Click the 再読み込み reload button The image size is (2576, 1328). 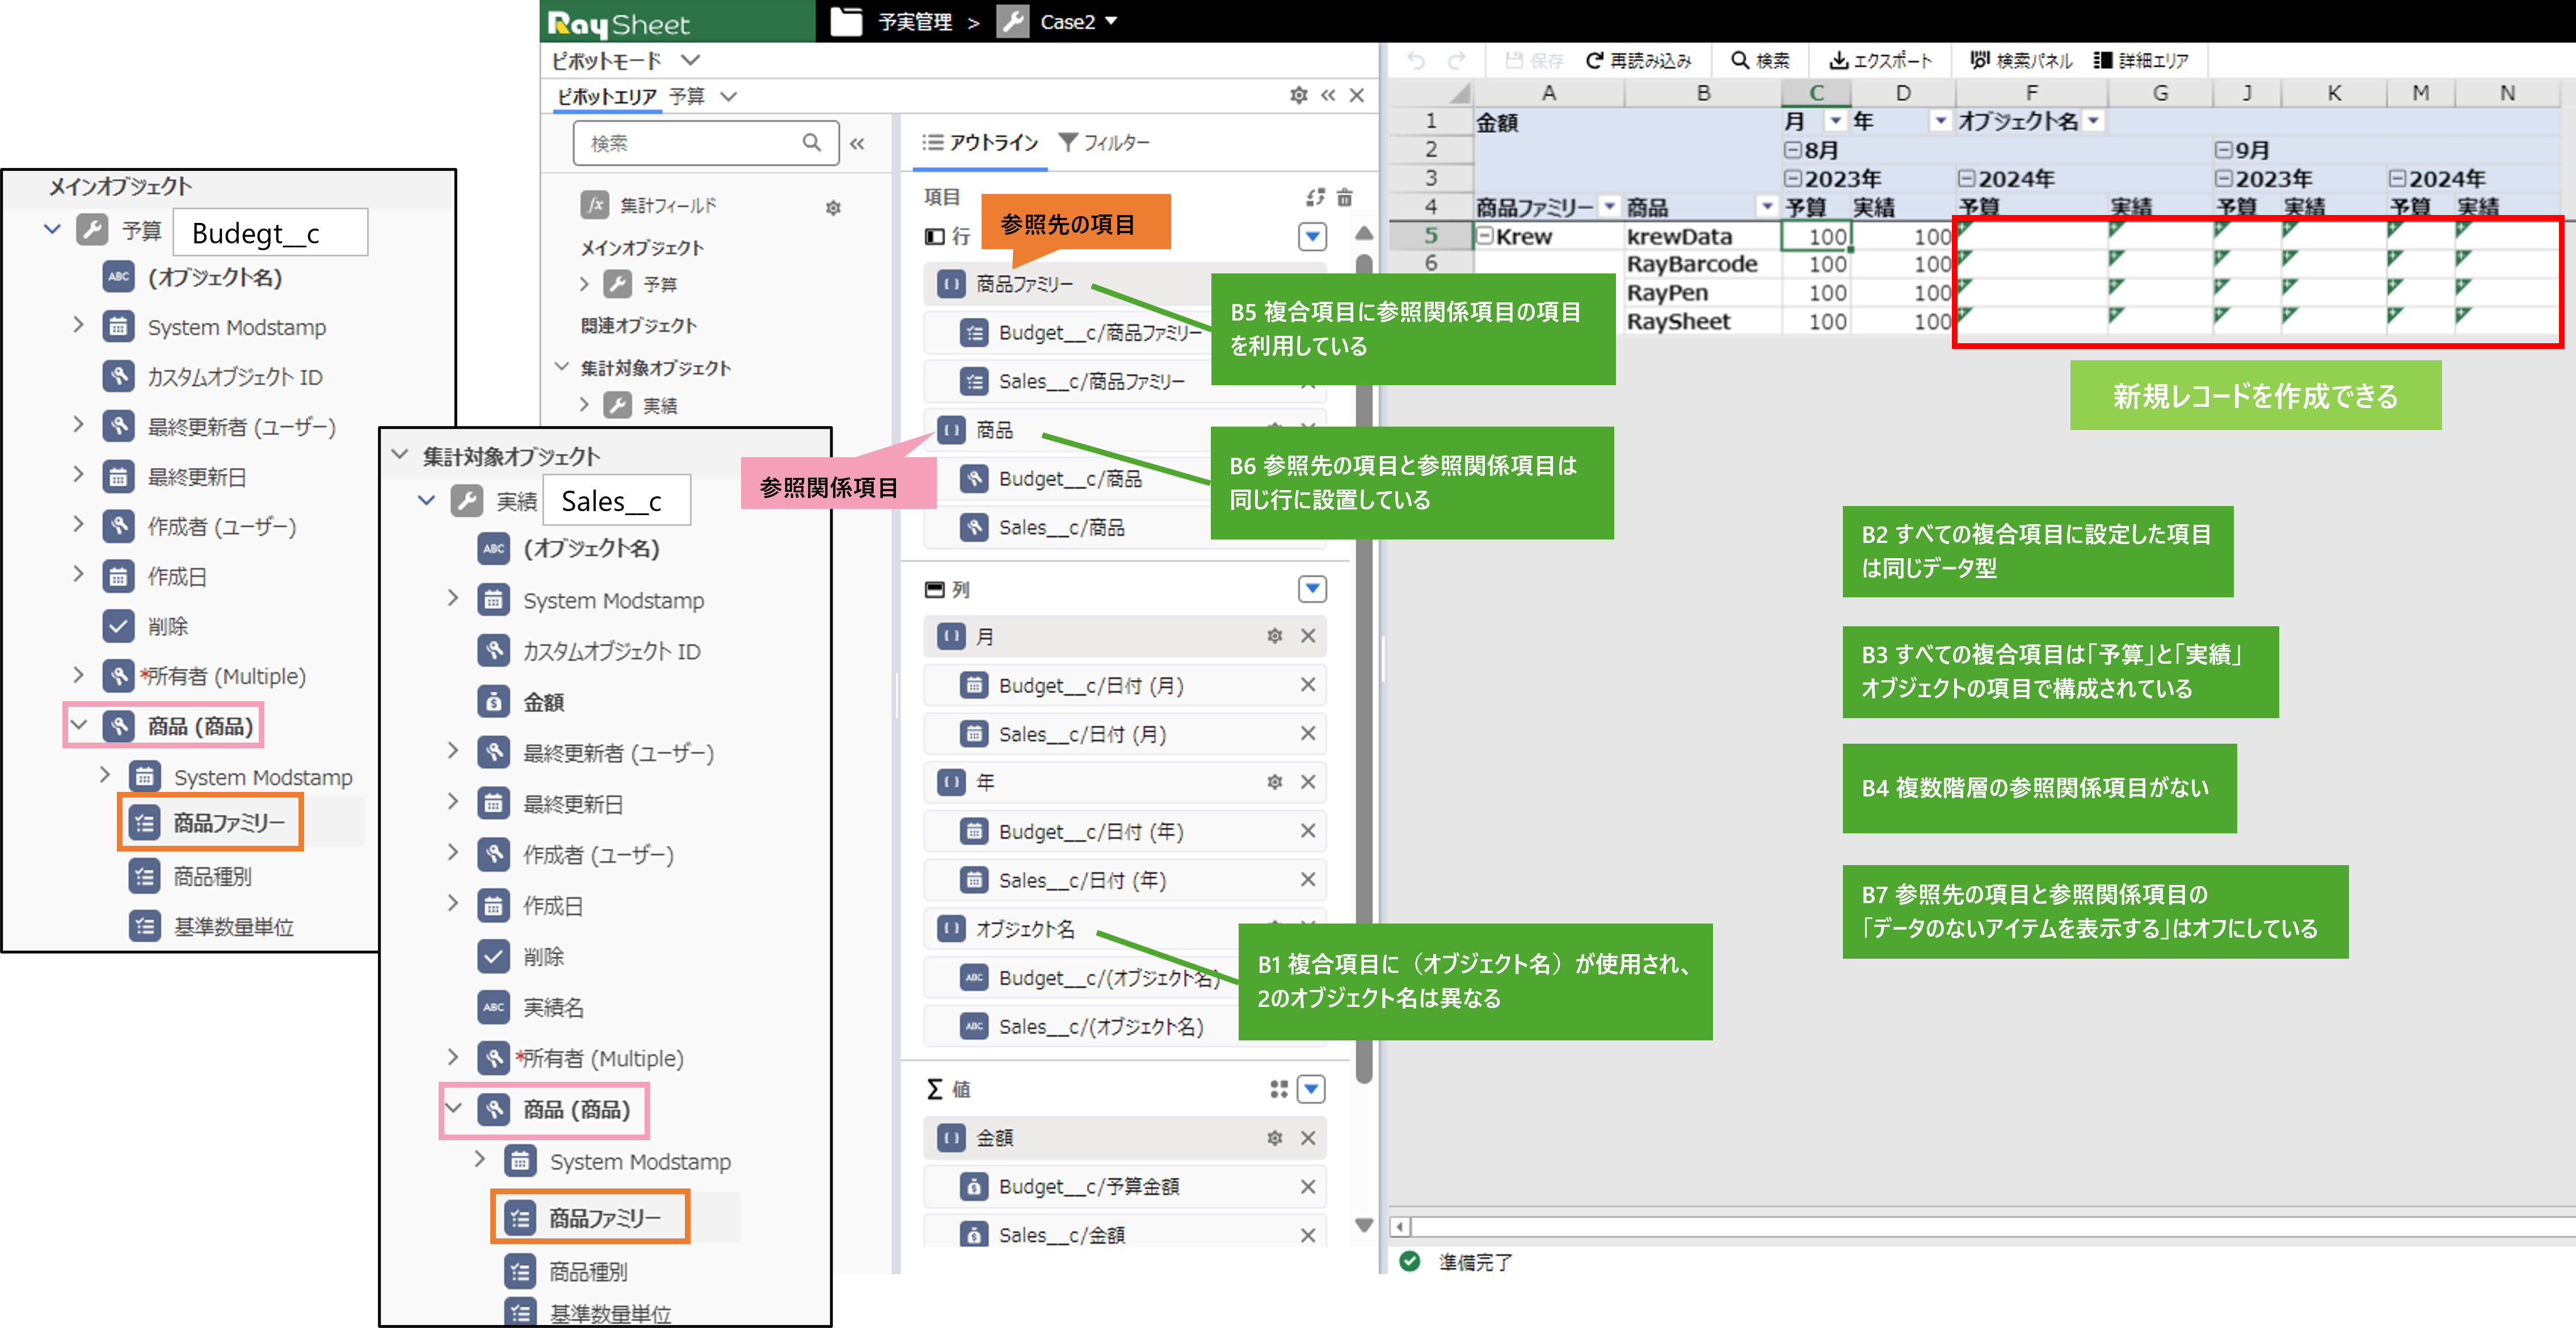click(x=1639, y=61)
